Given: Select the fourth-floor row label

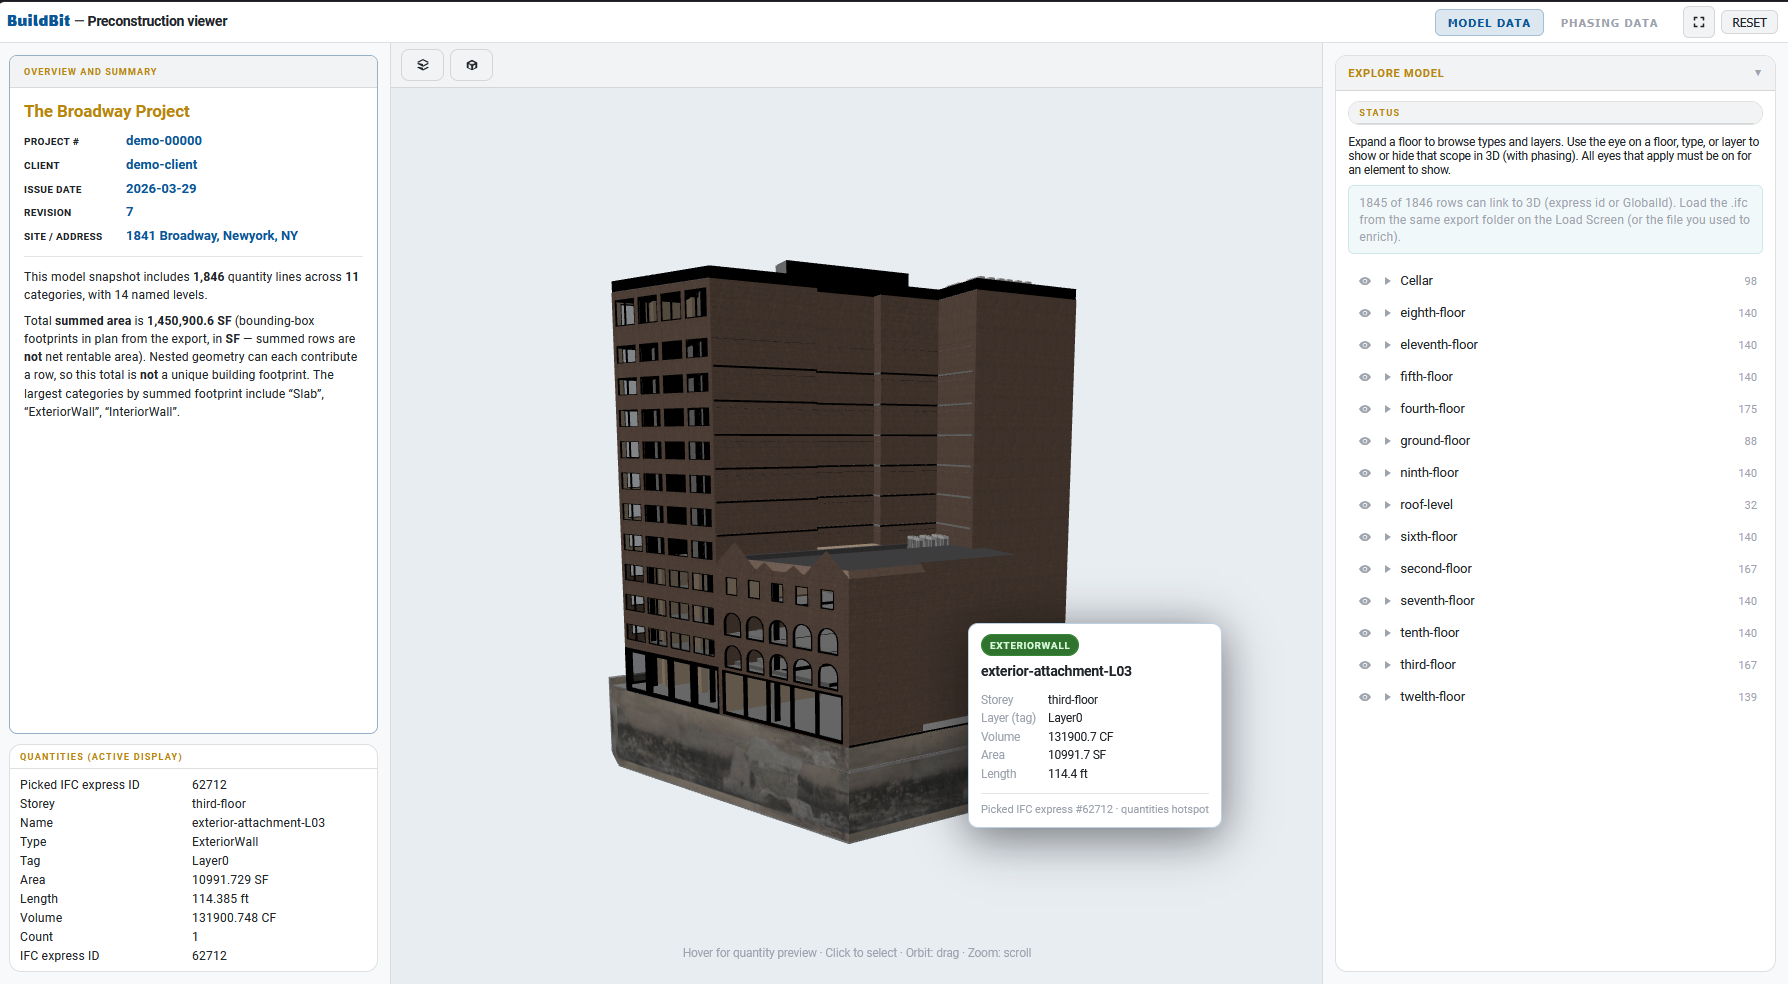Looking at the screenshot, I should (1432, 409).
